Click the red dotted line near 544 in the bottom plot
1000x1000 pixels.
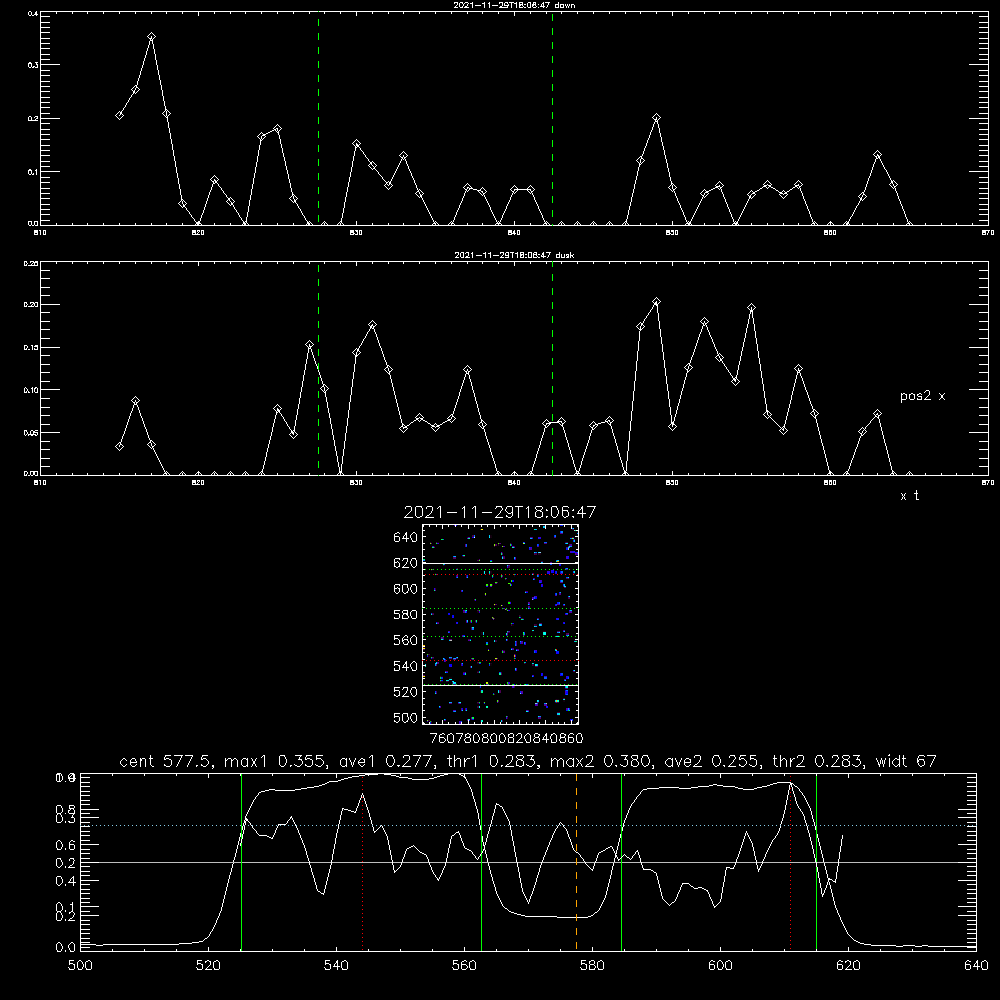click(x=362, y=862)
